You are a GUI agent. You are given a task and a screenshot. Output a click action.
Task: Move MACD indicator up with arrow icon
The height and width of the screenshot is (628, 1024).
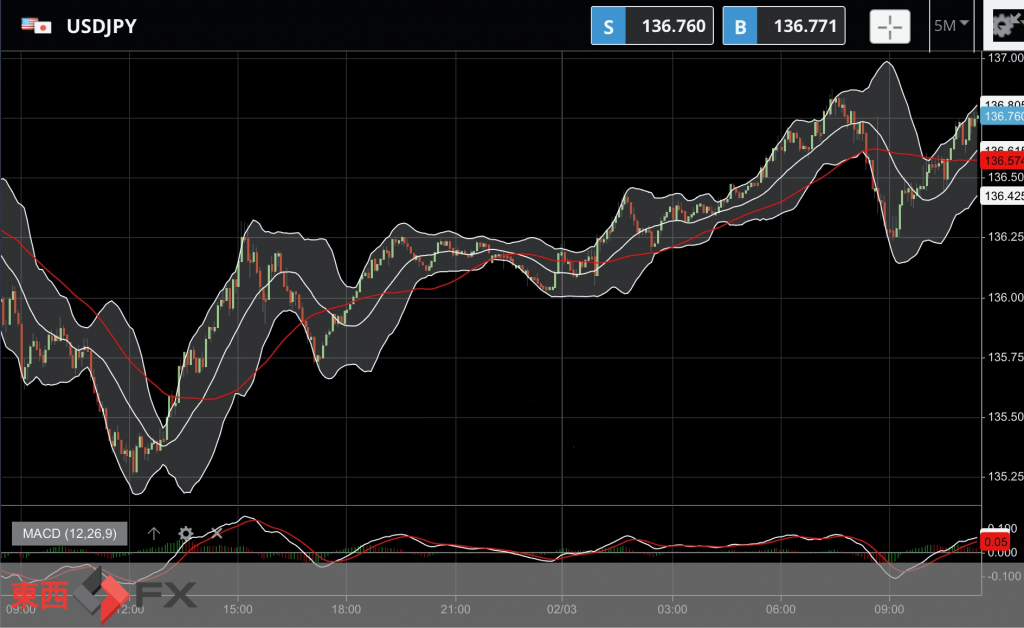(x=153, y=533)
